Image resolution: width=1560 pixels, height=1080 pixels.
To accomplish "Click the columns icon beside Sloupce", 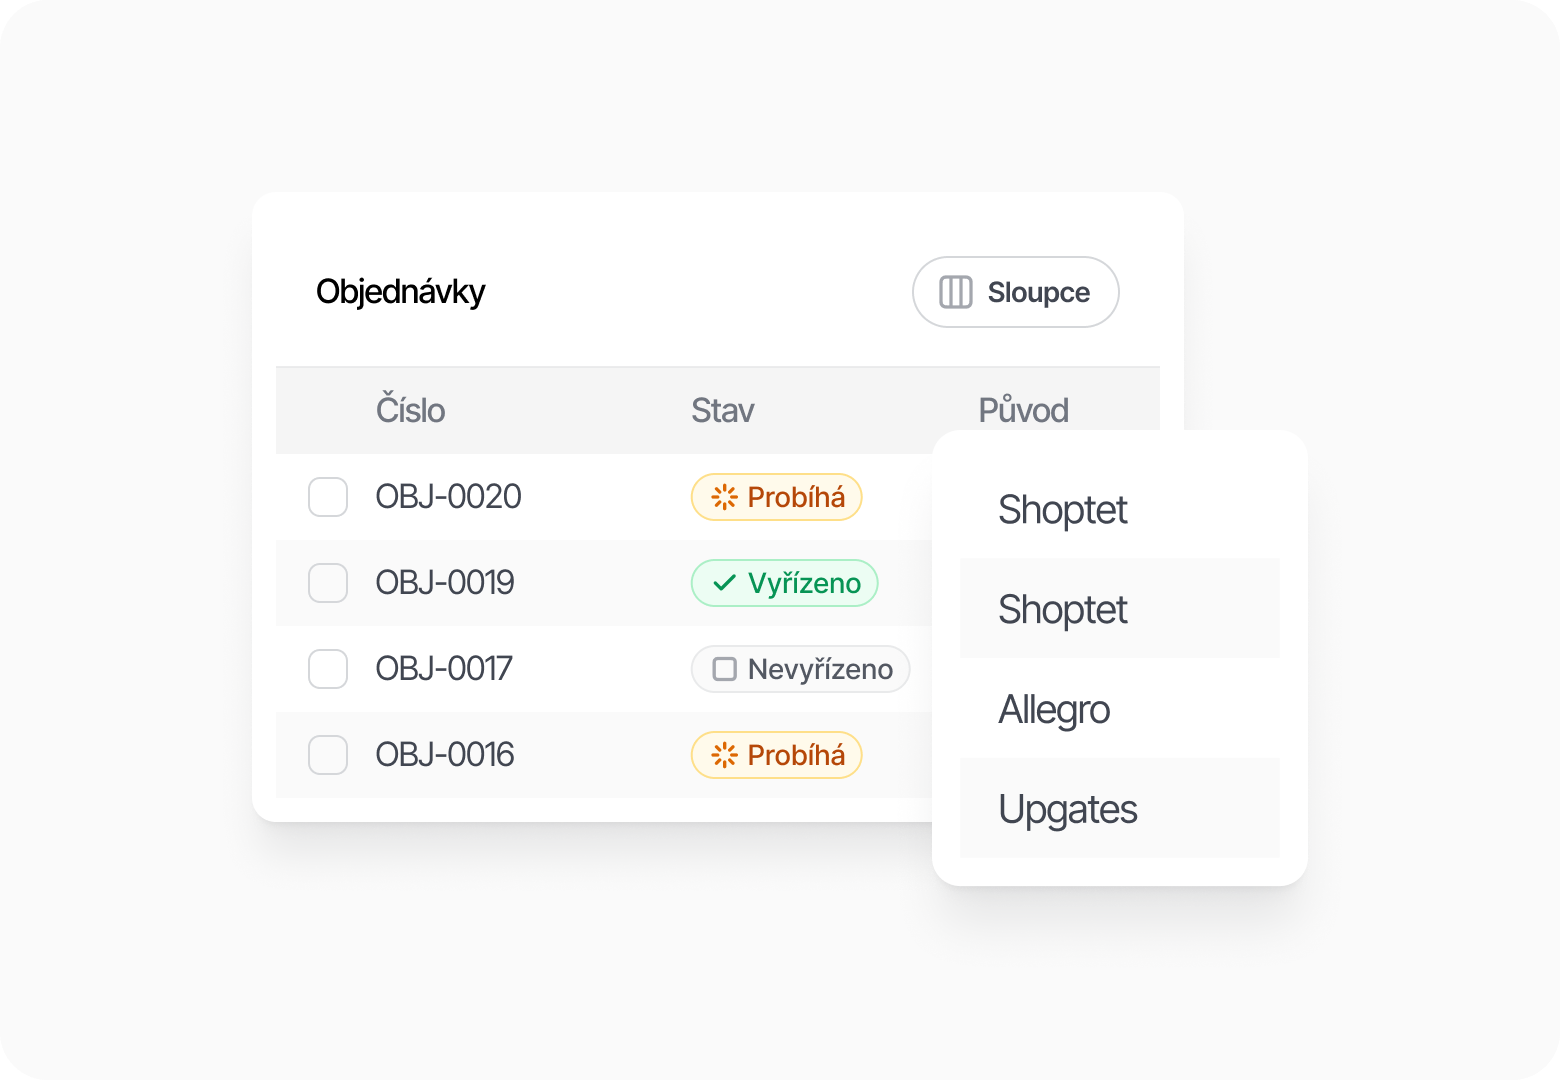I will pyautogui.click(x=955, y=292).
